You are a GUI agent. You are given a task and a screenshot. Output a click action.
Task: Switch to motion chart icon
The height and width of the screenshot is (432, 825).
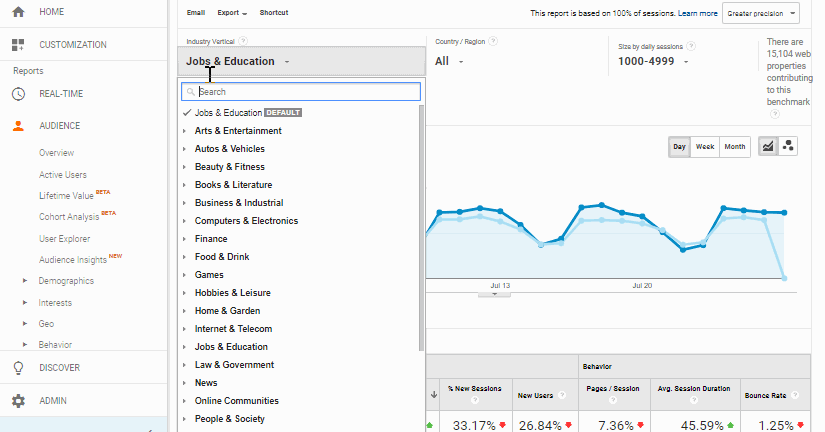(788, 146)
